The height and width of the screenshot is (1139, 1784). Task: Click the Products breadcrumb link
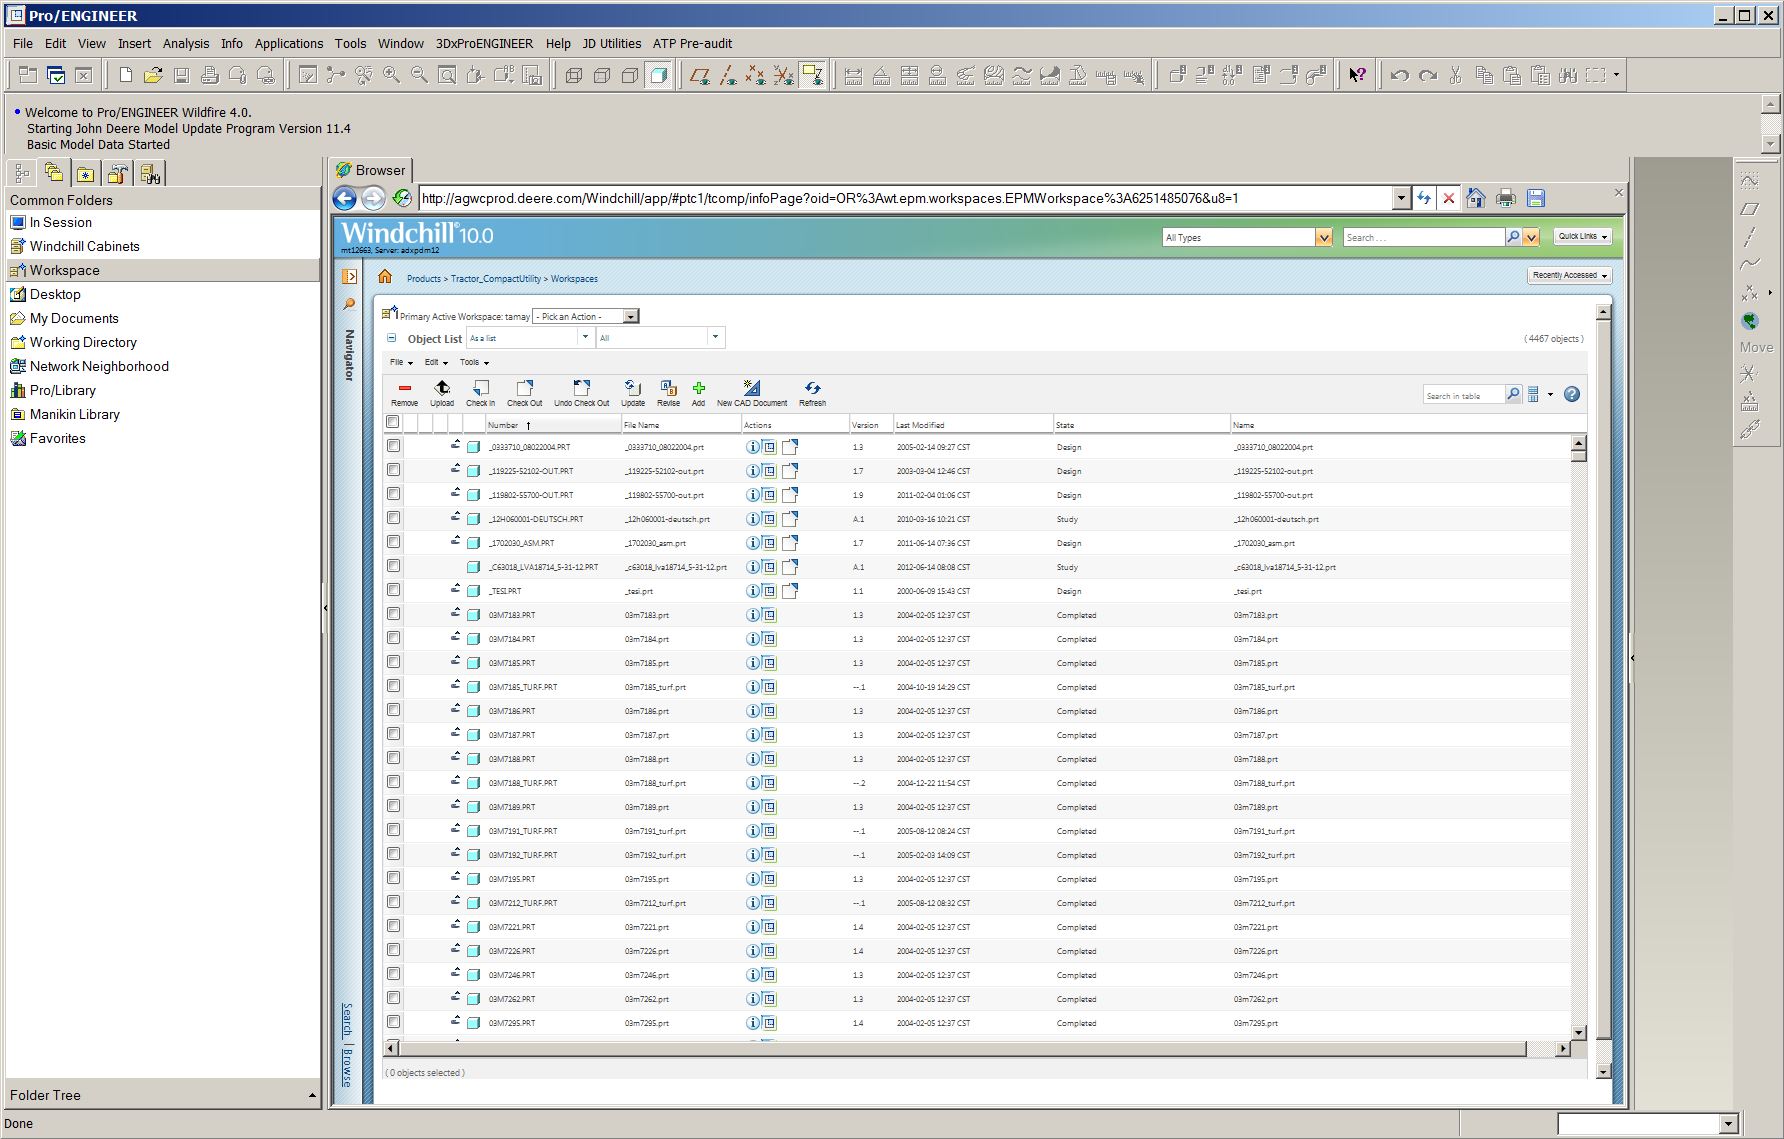424,279
